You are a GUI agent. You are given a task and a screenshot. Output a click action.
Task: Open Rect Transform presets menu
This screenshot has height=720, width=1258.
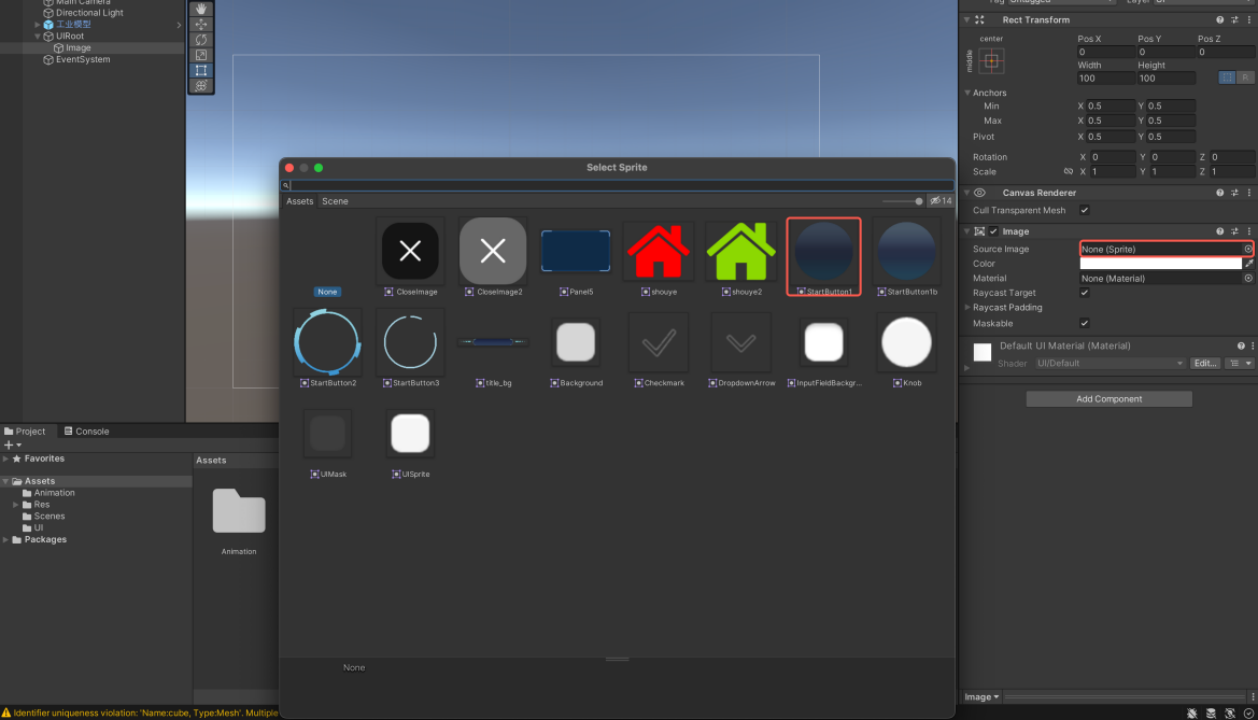pyautogui.click(x=1235, y=20)
